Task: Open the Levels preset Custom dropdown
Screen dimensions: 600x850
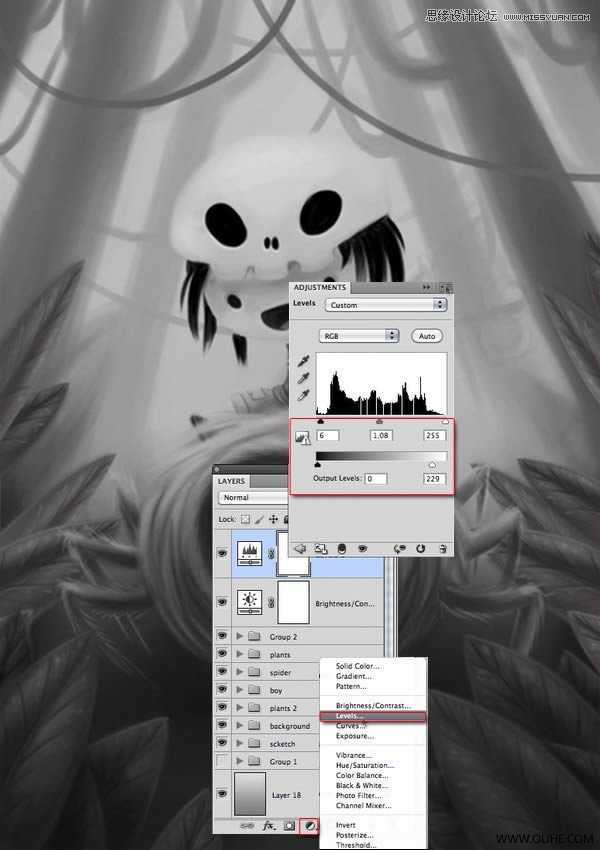Action: 385,305
